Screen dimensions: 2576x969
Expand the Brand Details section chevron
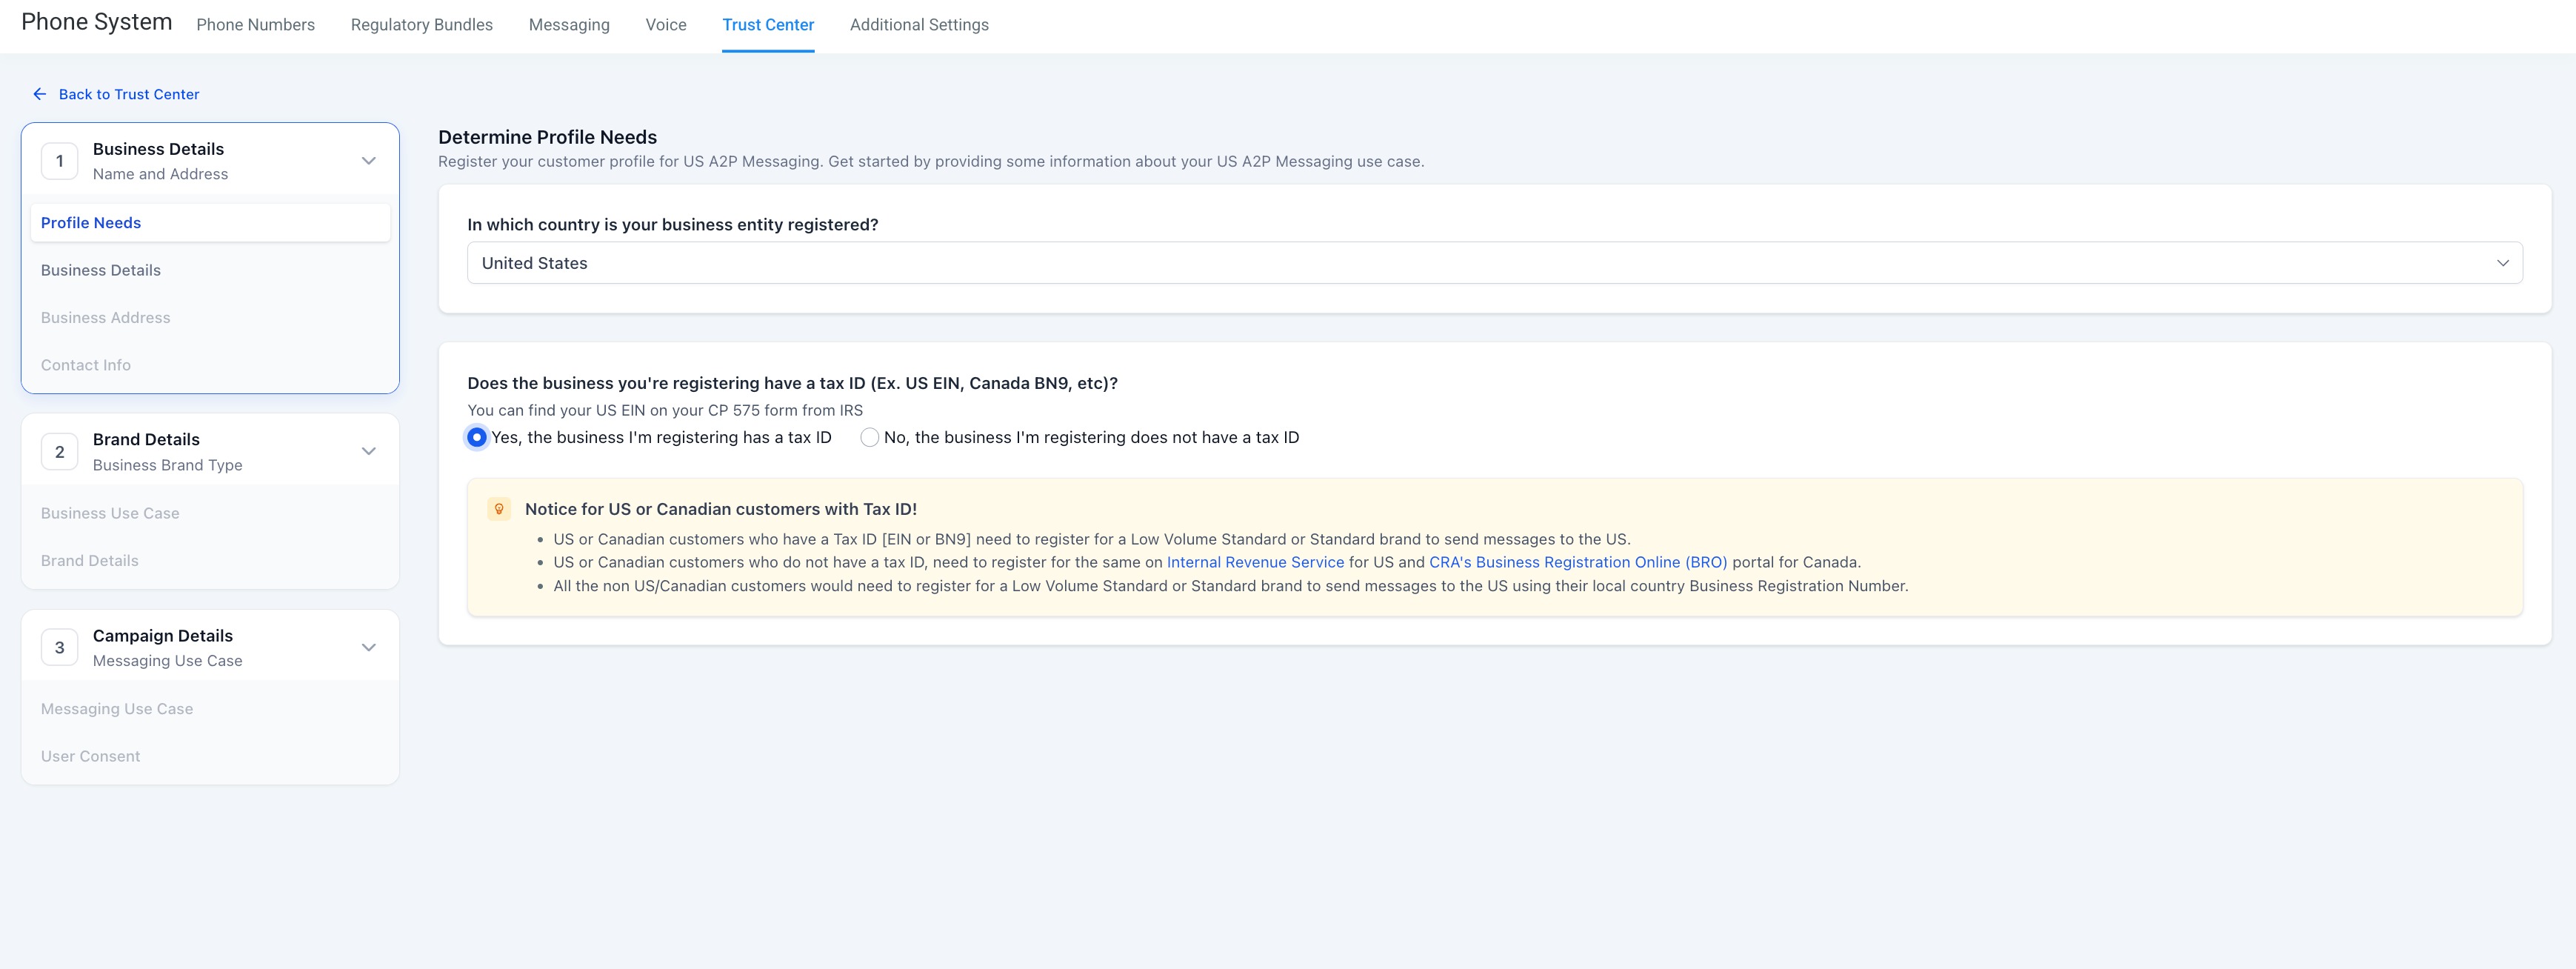coord(367,450)
